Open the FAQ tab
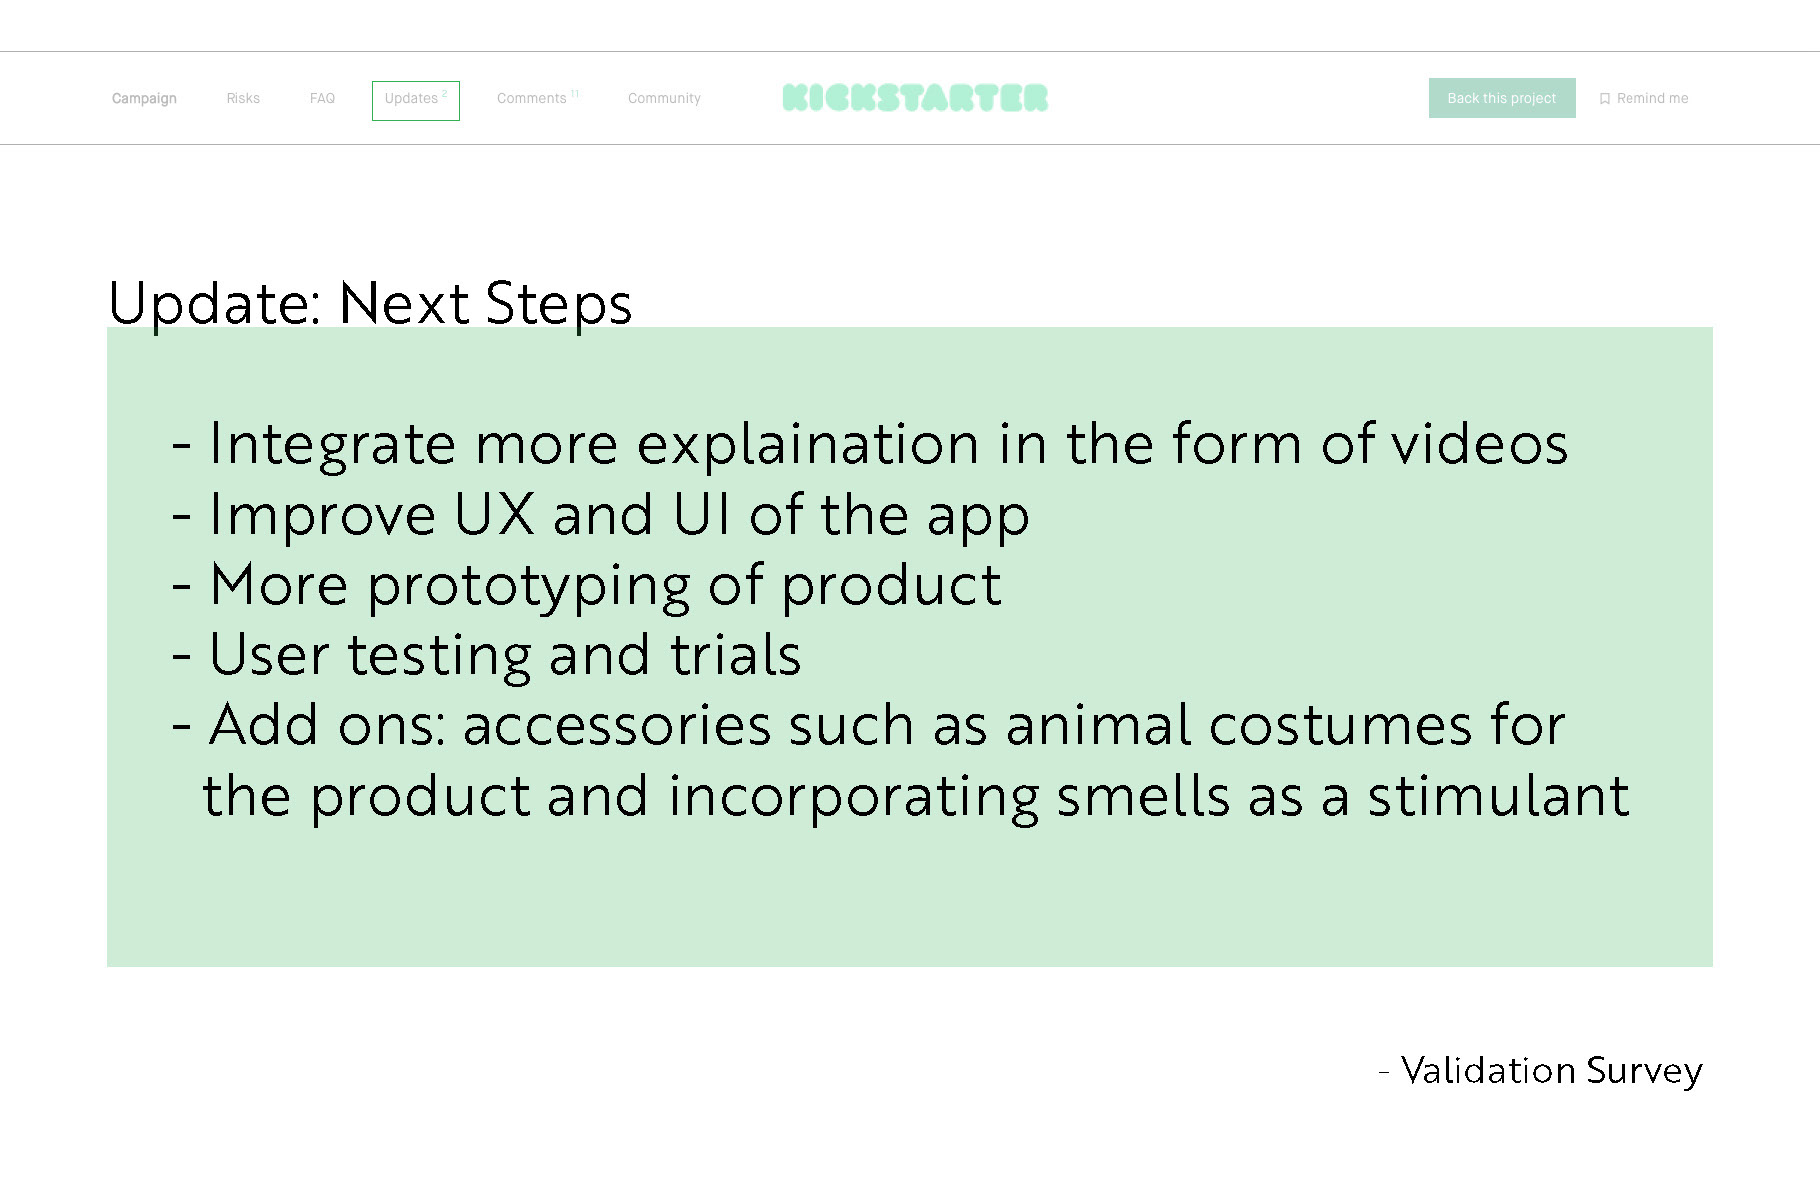Image resolution: width=1820 pixels, height=1177 pixels. (x=322, y=98)
